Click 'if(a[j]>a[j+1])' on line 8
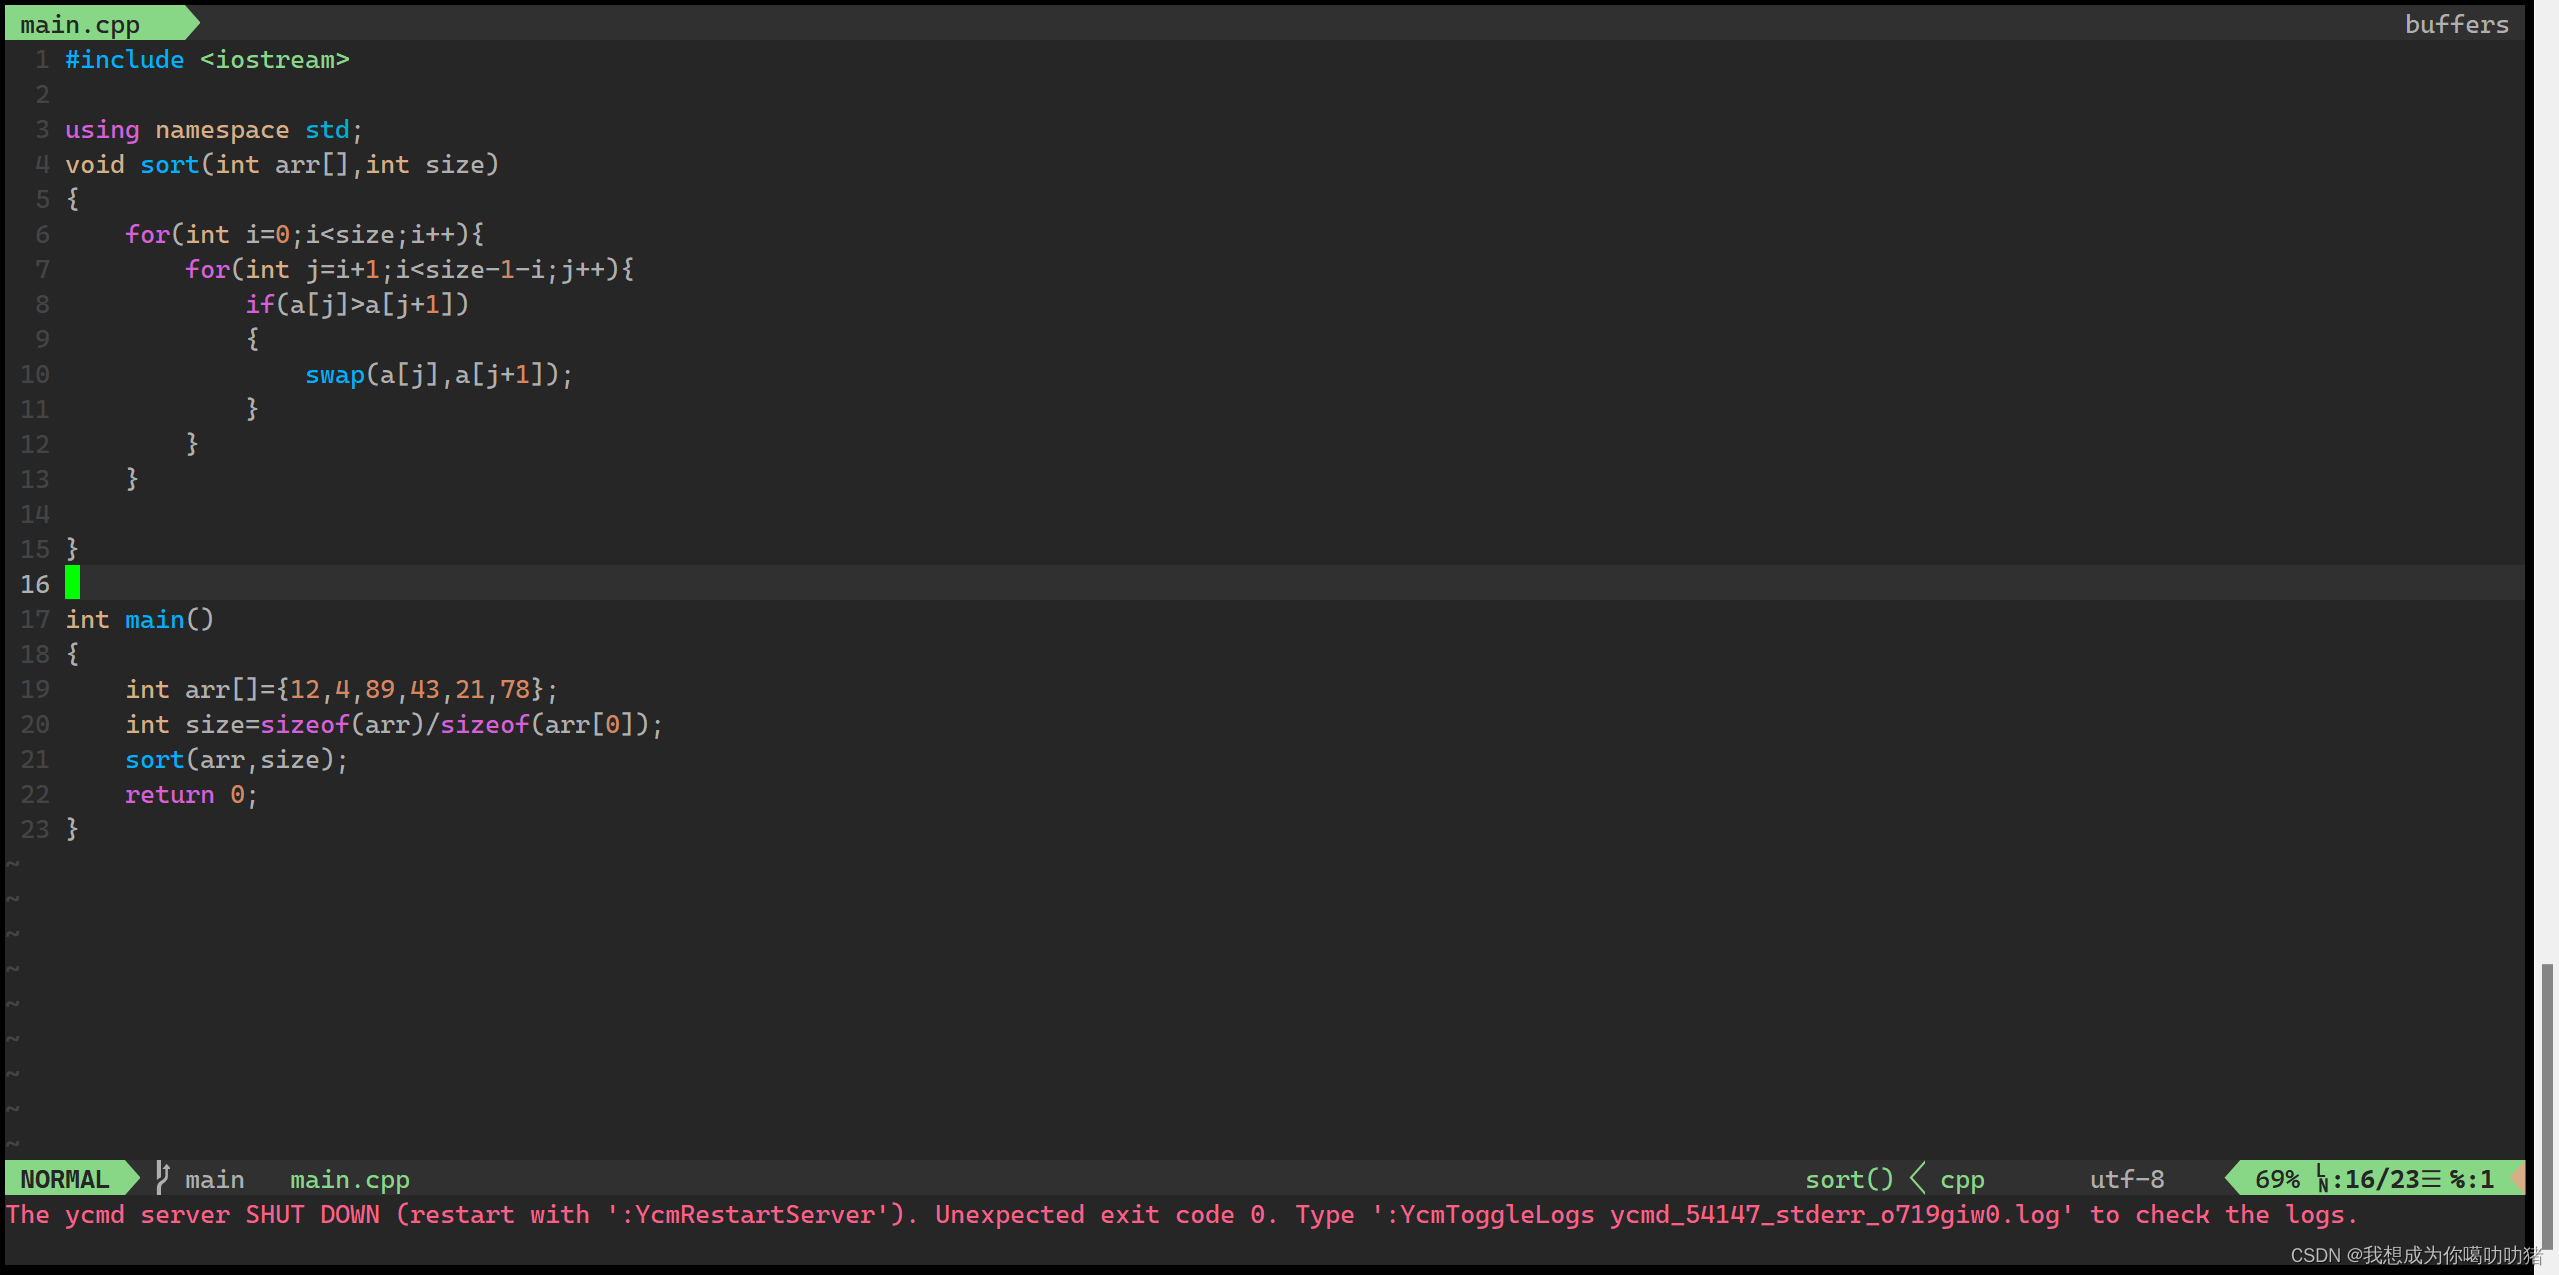Image resolution: width=2559 pixels, height=1275 pixels. (357, 305)
